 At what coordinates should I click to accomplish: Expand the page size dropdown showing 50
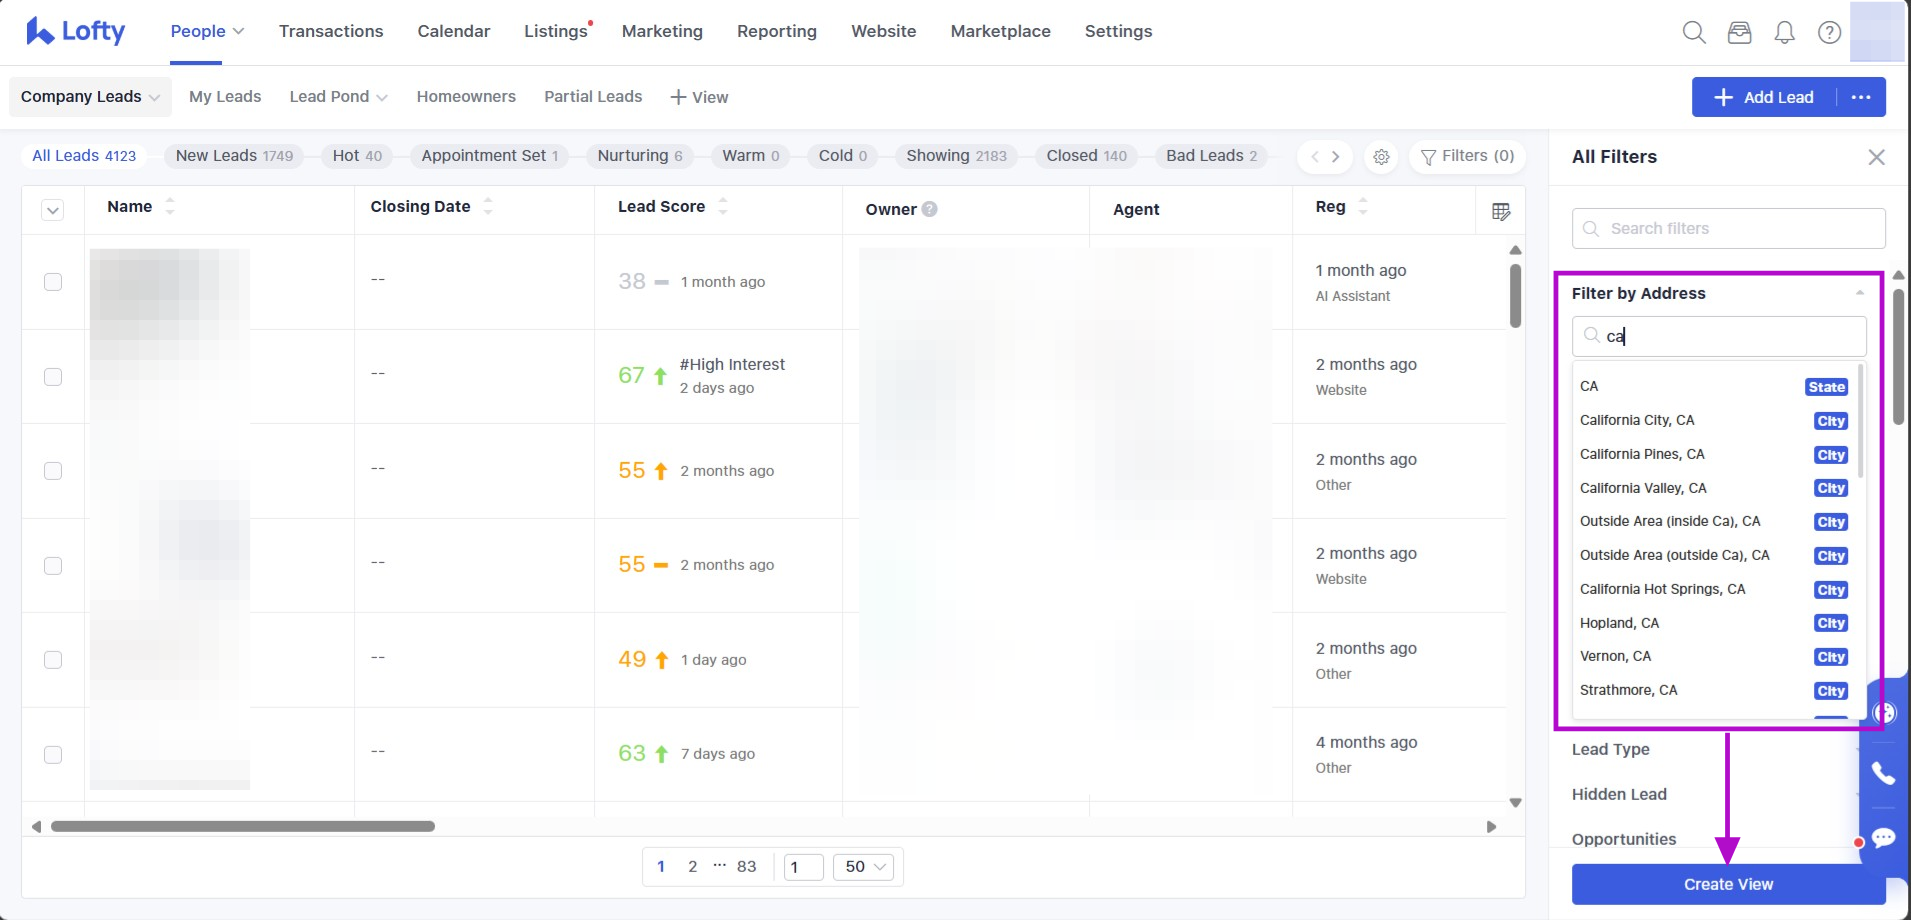(x=865, y=867)
